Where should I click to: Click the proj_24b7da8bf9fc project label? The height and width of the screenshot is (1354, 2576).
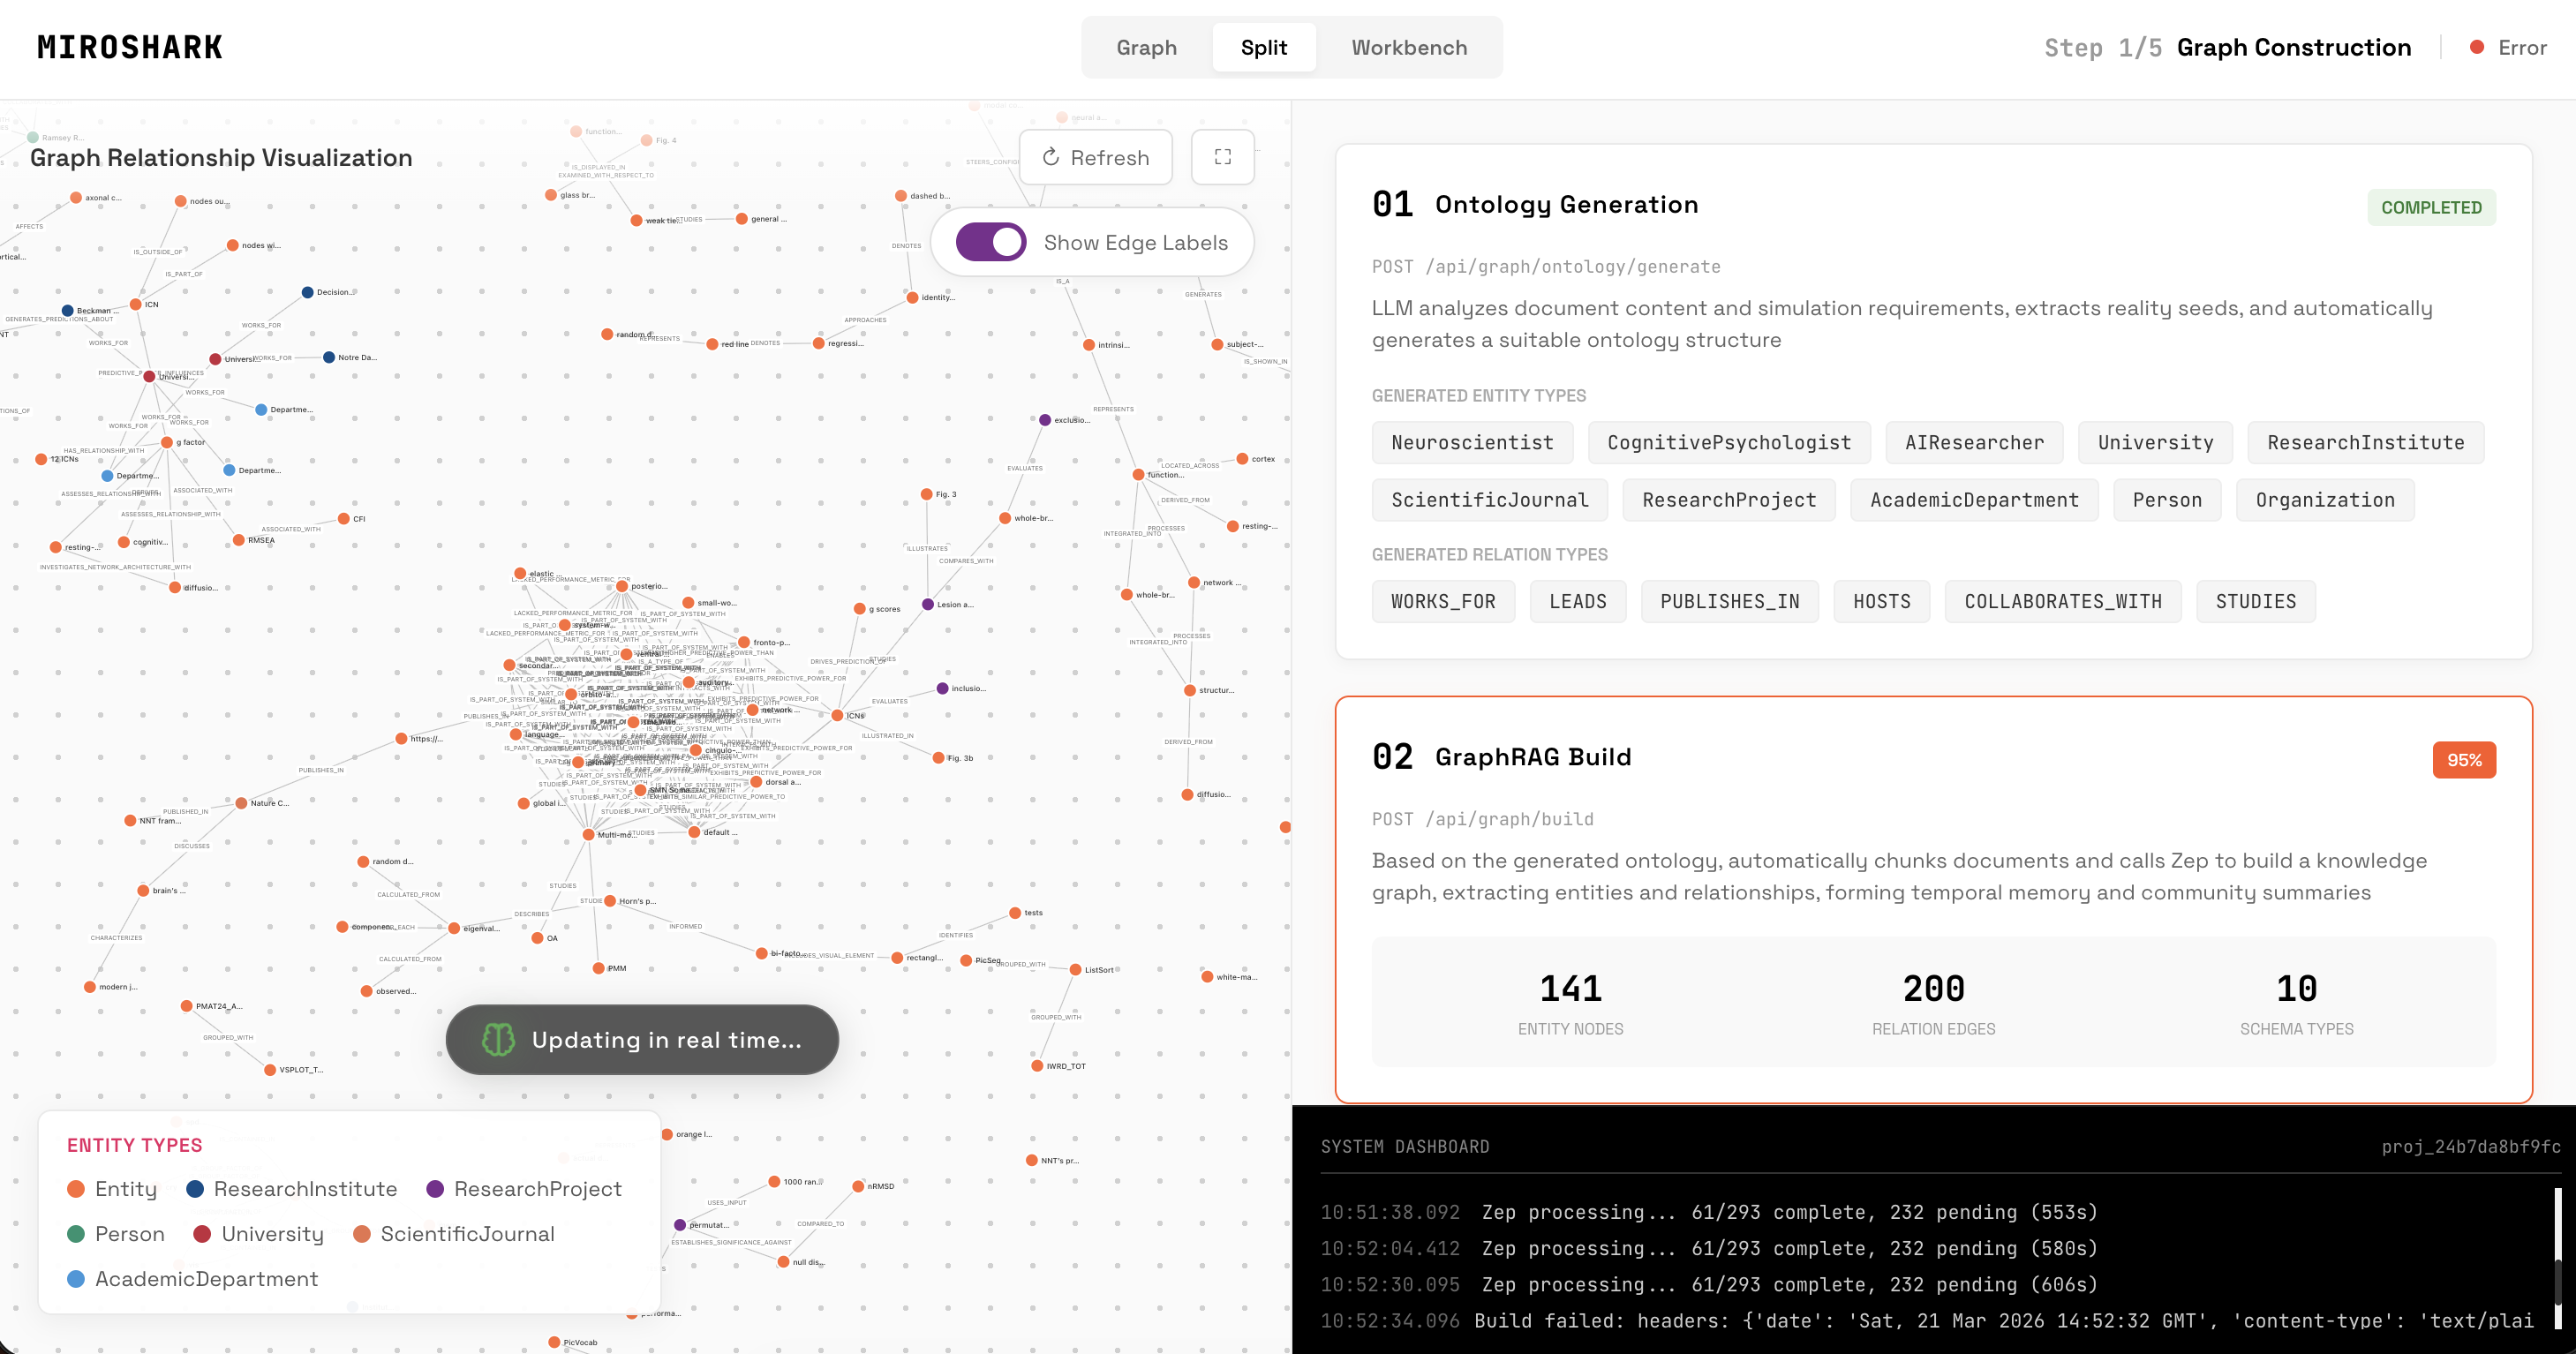(x=2470, y=1147)
